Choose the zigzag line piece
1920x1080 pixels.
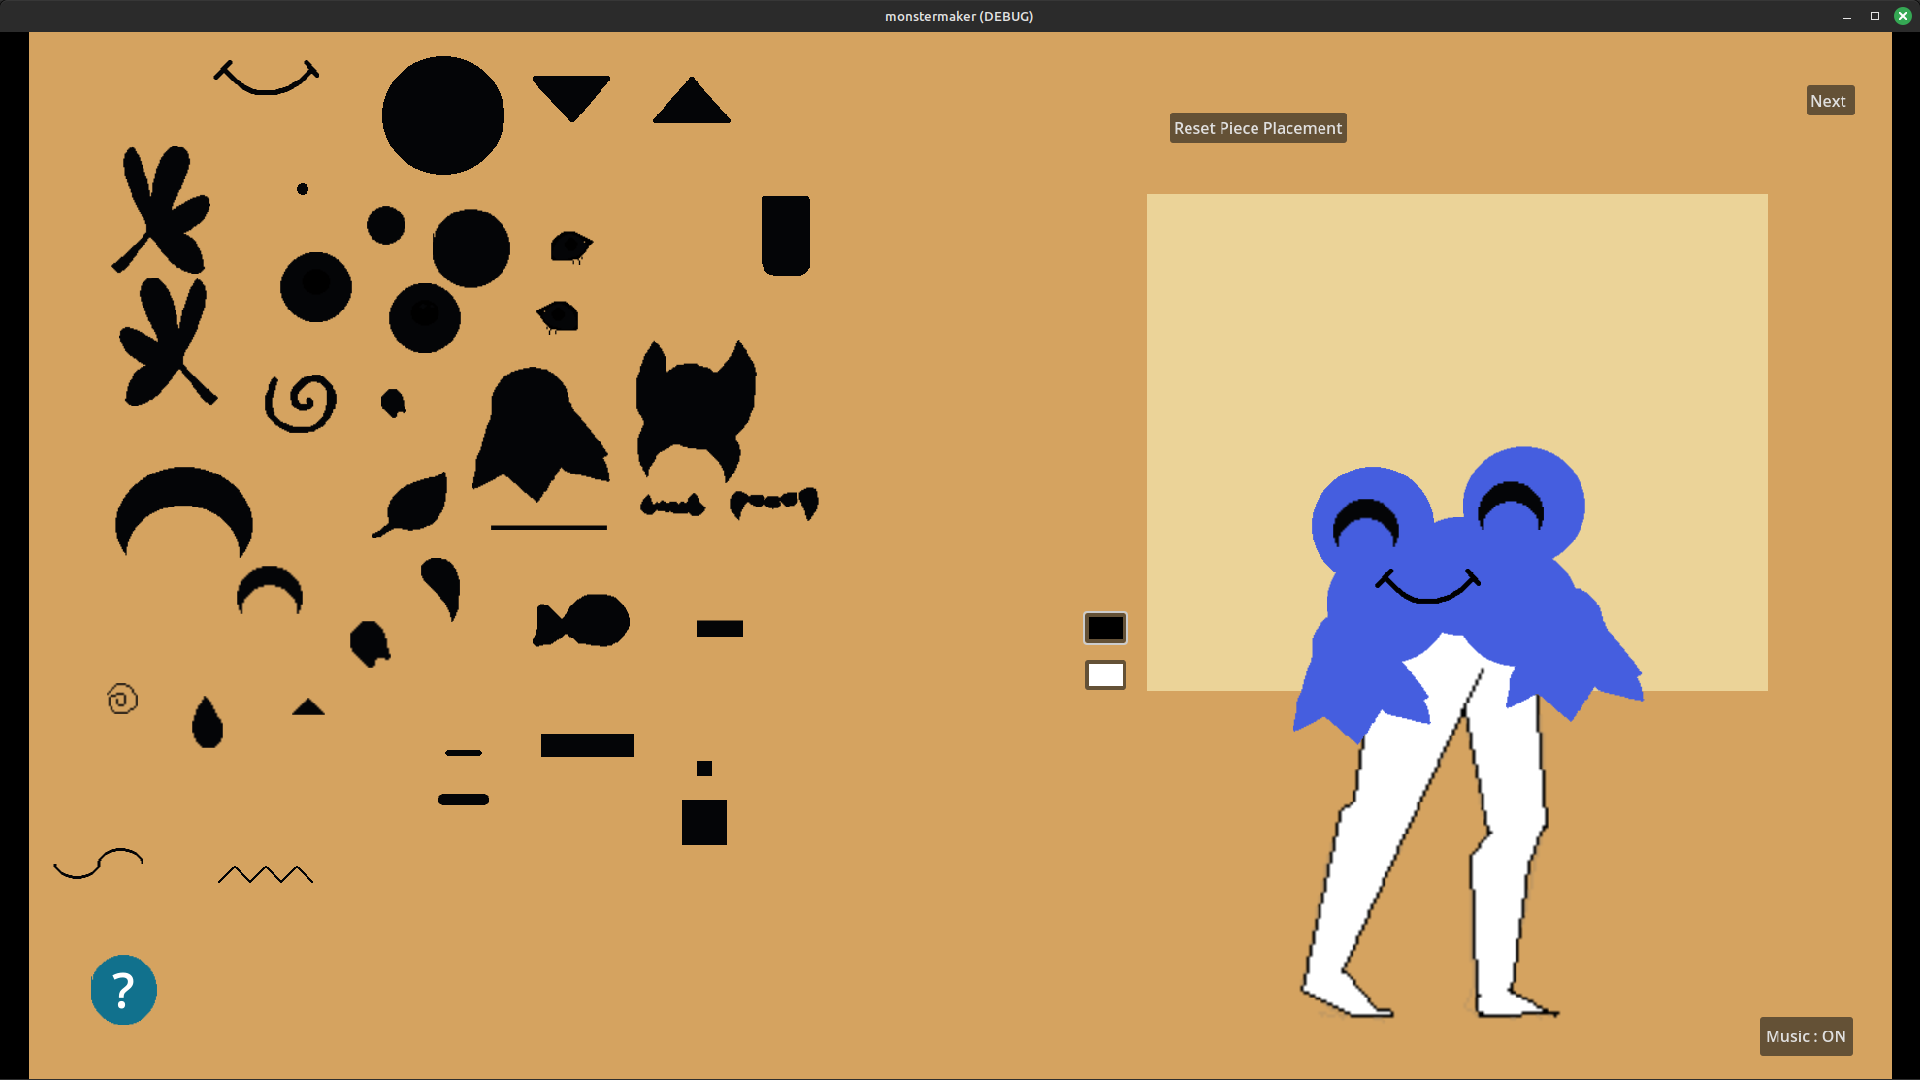[265, 875]
